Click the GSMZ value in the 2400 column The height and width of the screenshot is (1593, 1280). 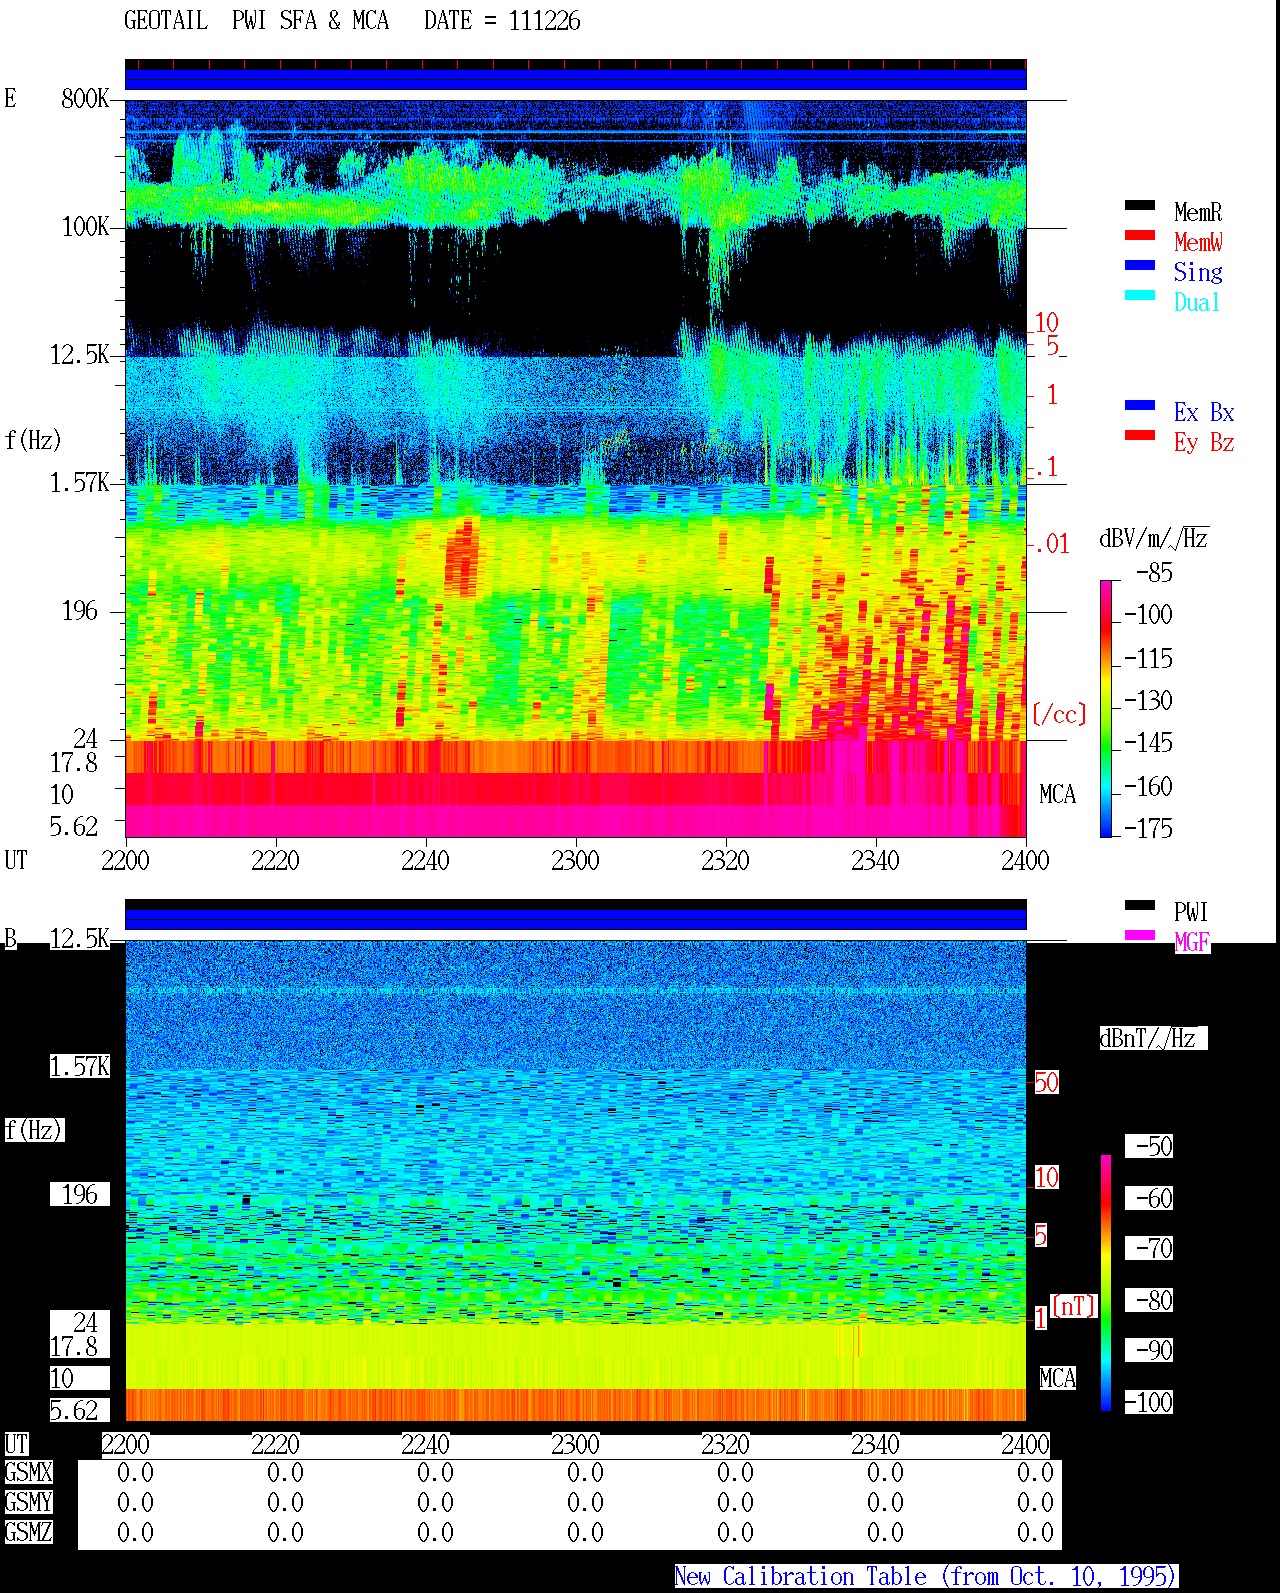click(x=1035, y=1532)
